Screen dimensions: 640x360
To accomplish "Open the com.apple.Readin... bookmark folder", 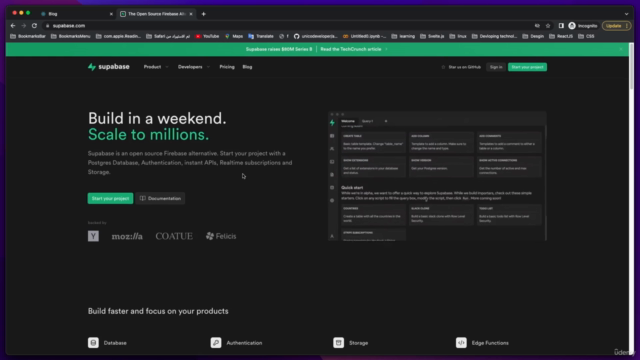I will coord(118,36).
